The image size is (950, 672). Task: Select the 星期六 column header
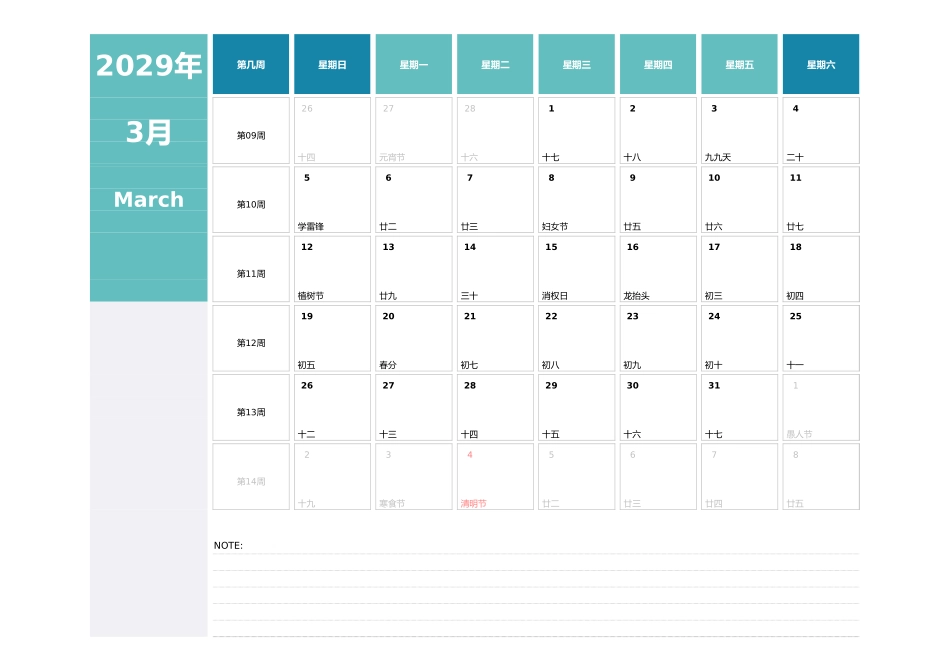[821, 64]
